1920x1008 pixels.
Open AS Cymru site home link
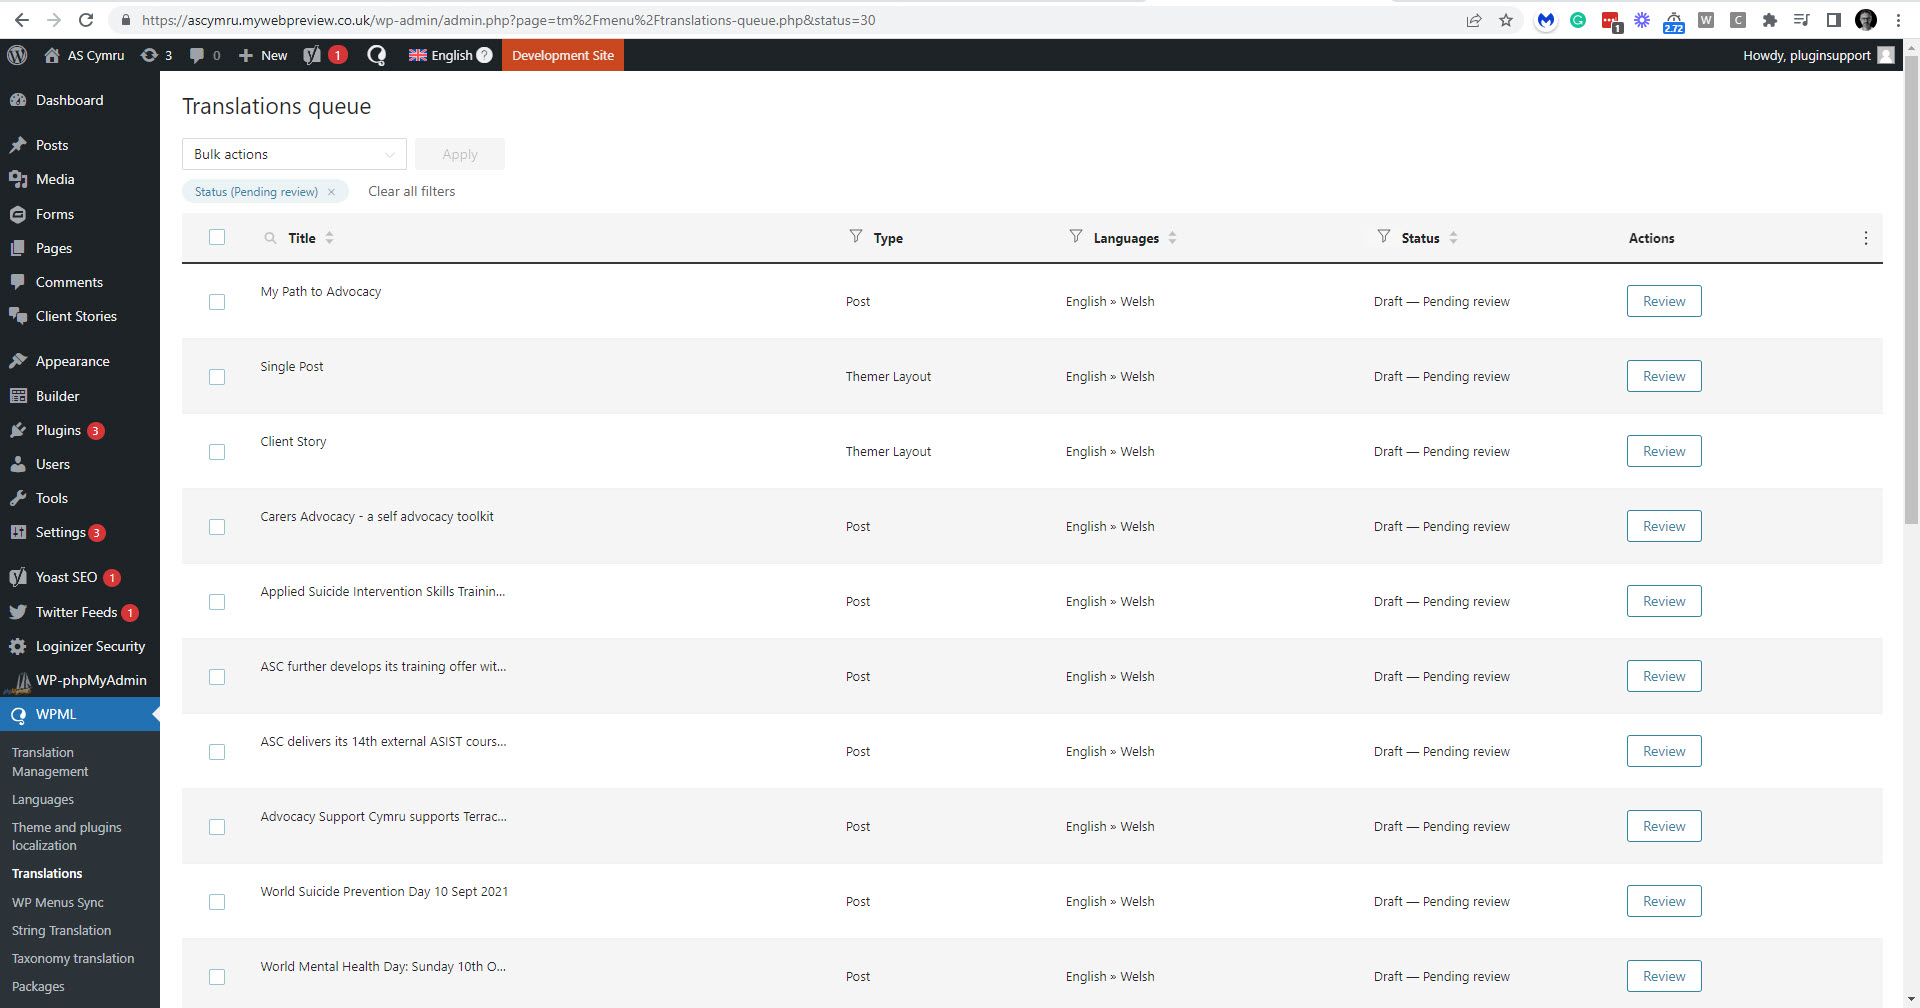click(85, 55)
